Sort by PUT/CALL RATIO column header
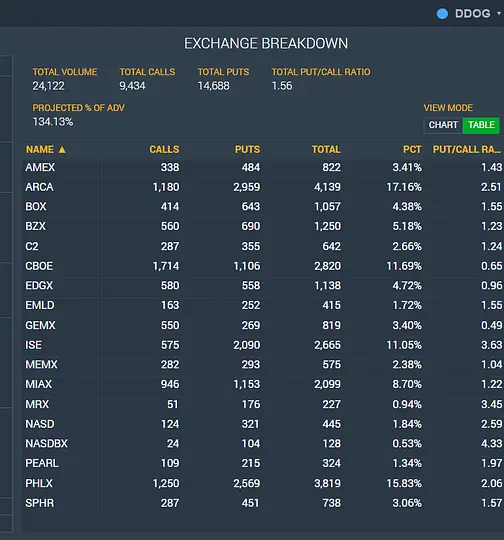 (467, 149)
